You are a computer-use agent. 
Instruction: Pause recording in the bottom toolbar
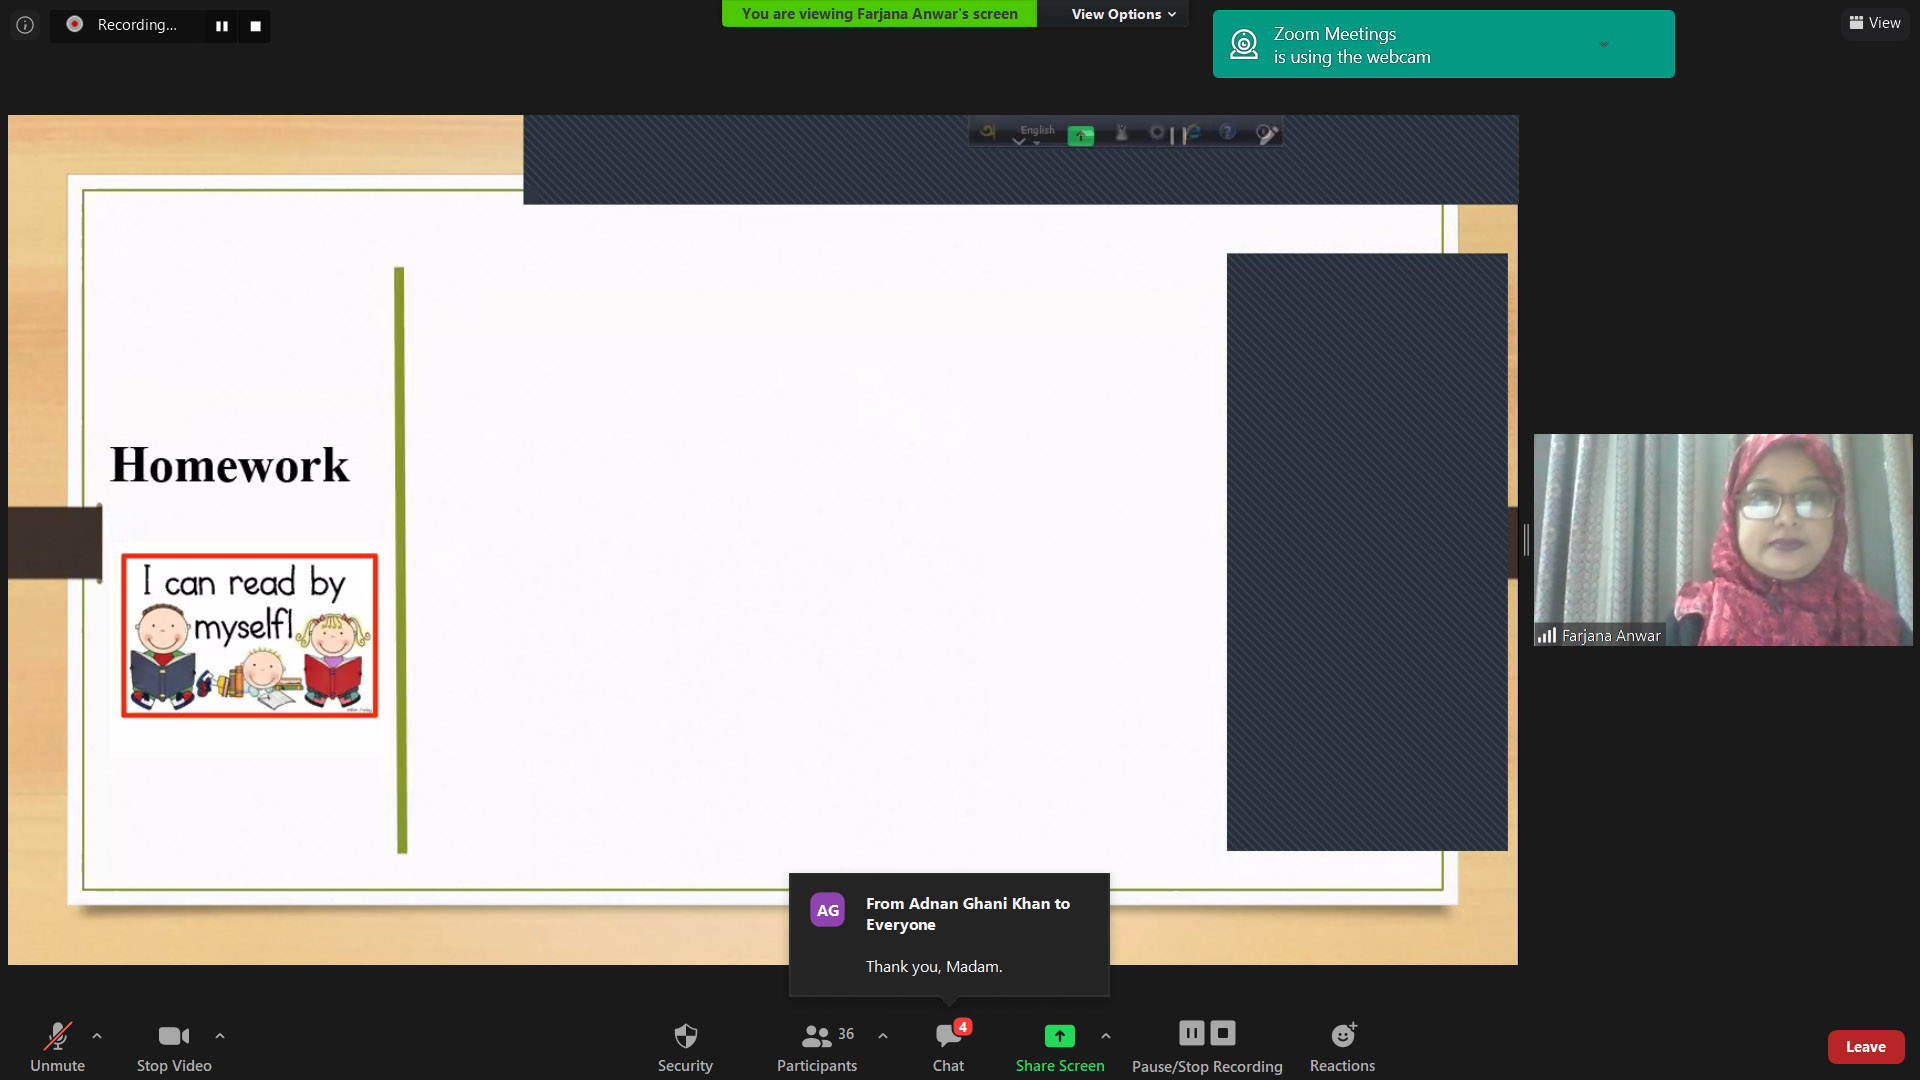click(1192, 1033)
